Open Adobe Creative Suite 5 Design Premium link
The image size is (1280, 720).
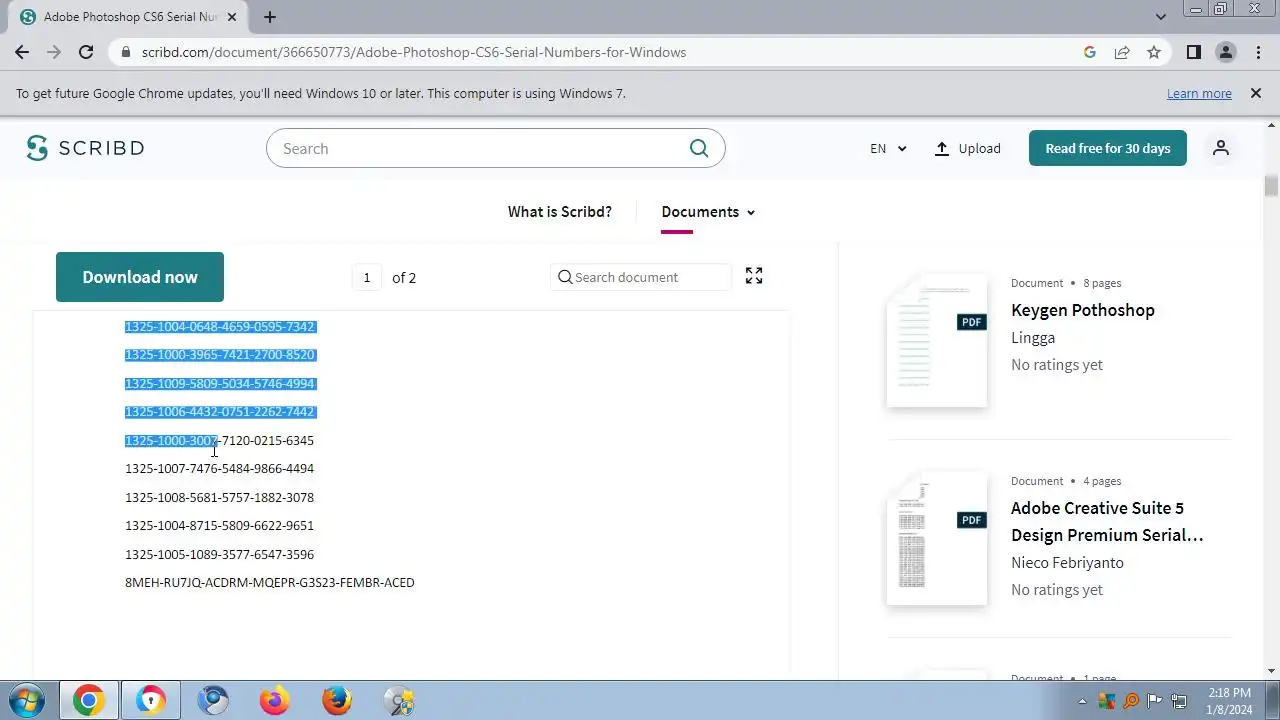[x=1107, y=521]
